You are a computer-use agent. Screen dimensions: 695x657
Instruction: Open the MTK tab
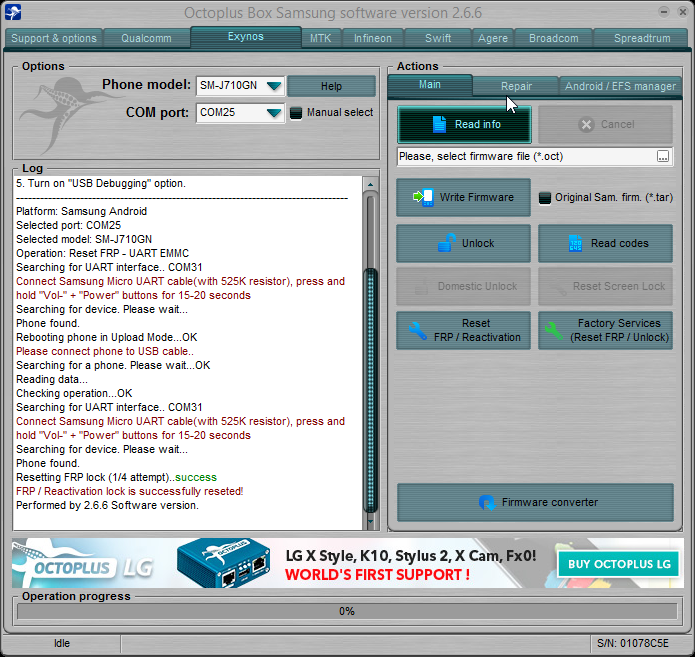click(x=320, y=38)
